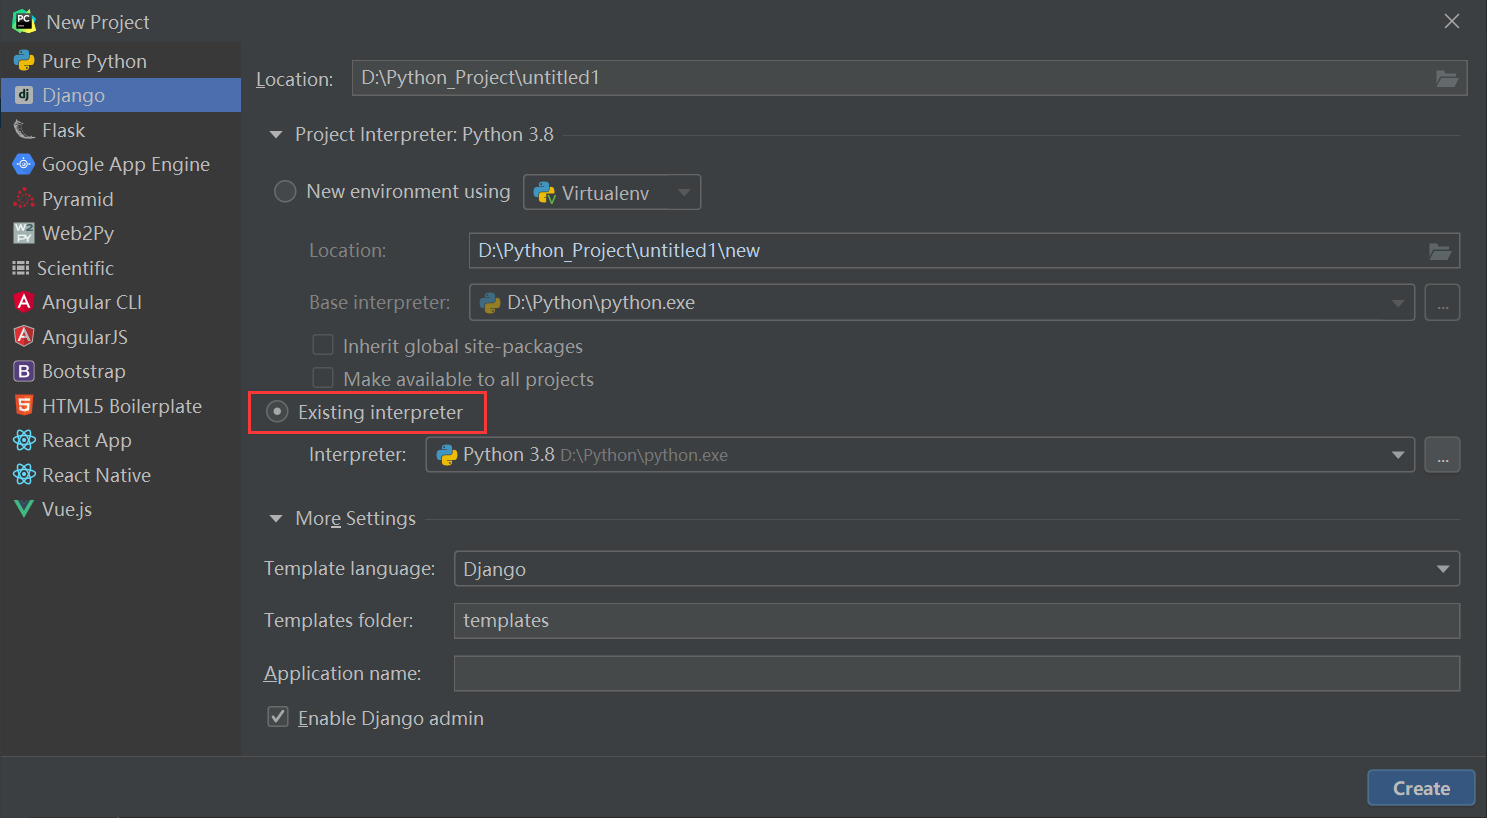Click the project Location path field
This screenshot has width=1487, height=818.
click(890, 78)
